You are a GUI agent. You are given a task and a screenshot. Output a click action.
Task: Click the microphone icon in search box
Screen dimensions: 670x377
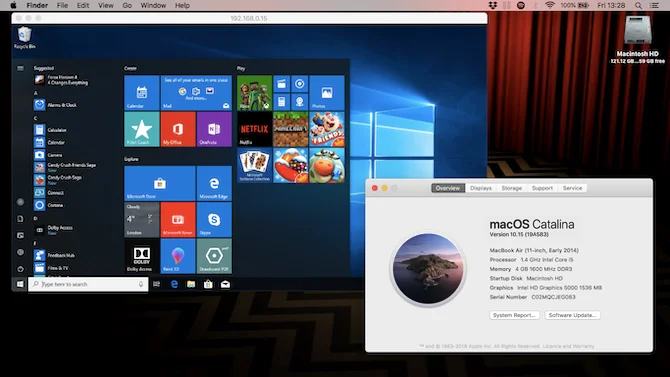click(141, 284)
